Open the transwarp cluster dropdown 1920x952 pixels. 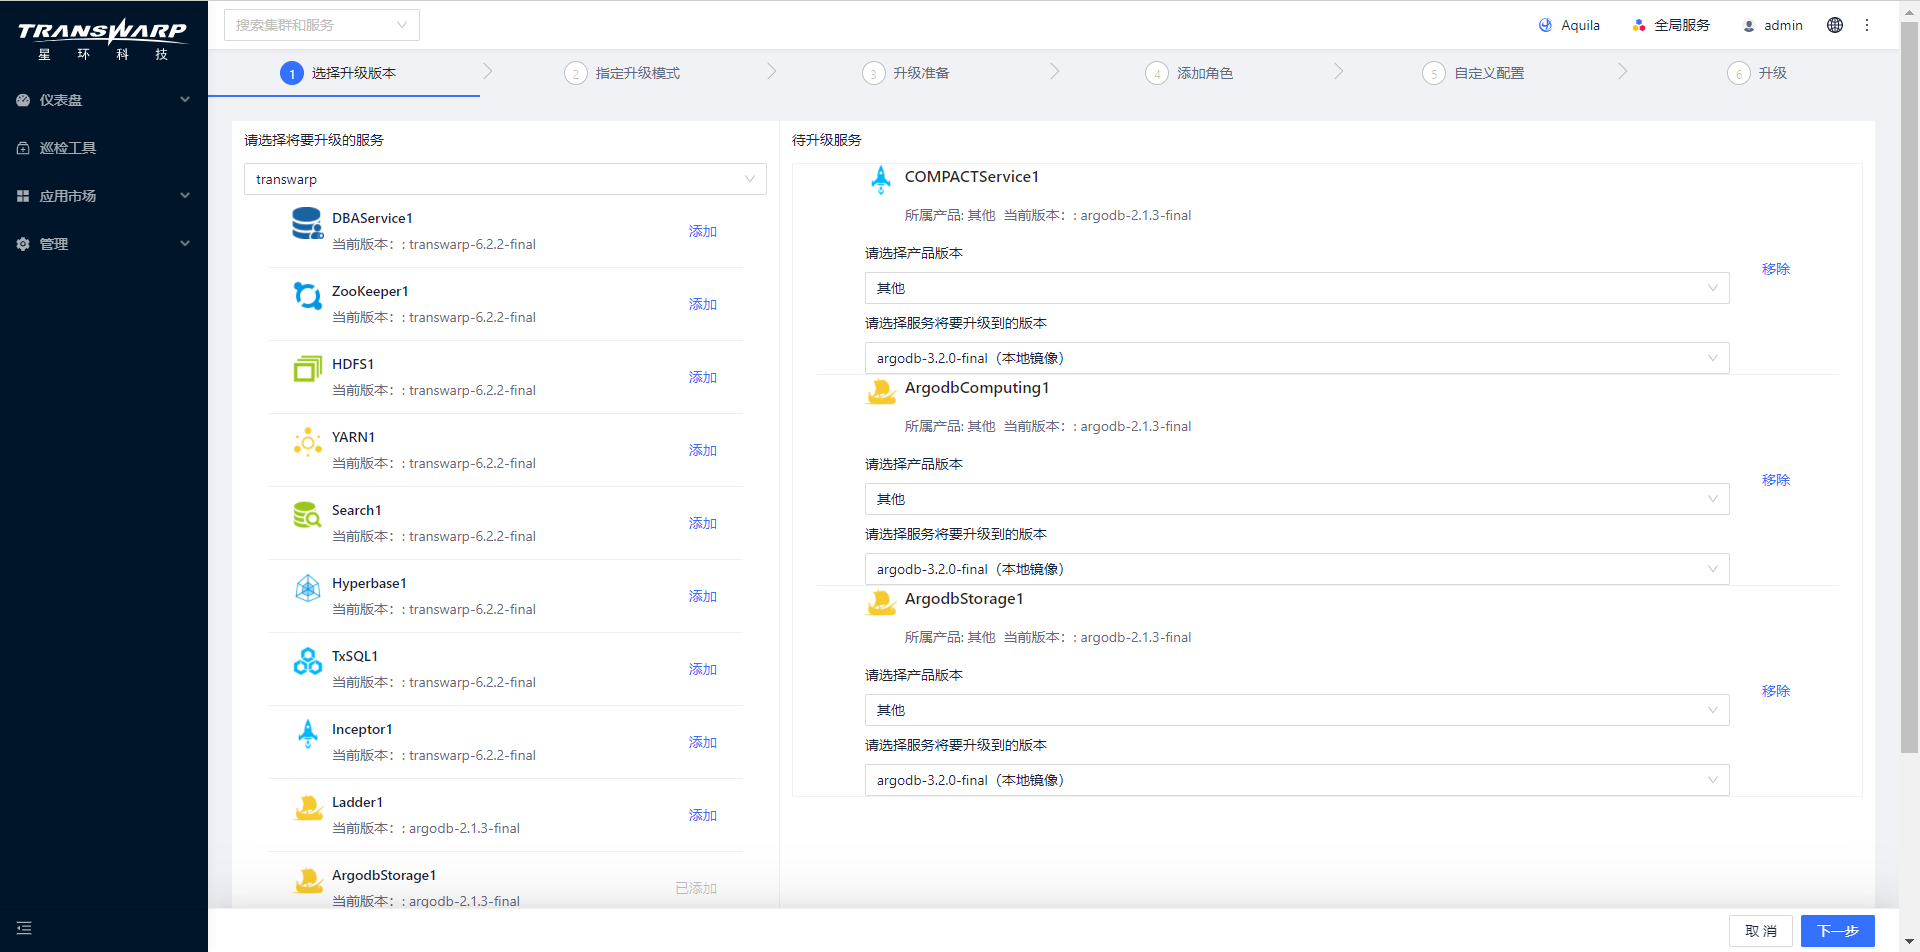click(505, 179)
